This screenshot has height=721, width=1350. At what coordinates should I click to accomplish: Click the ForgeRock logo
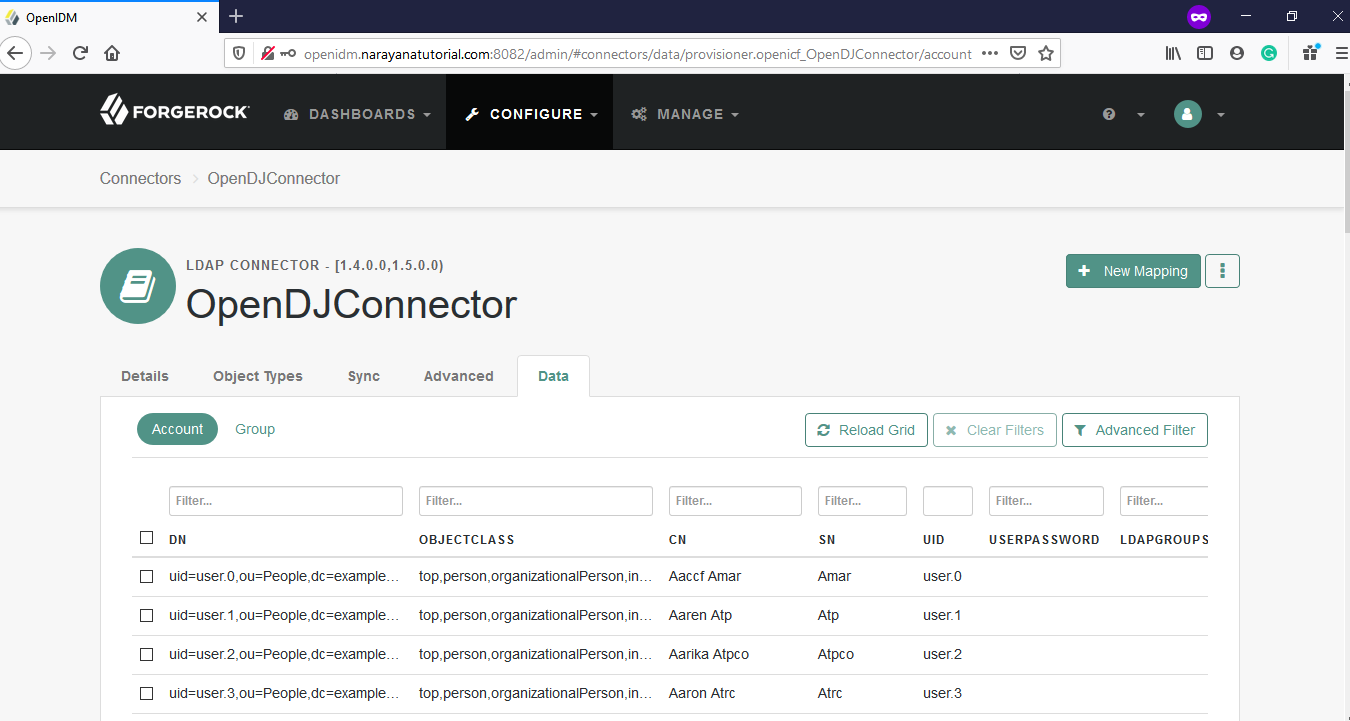tap(175, 110)
